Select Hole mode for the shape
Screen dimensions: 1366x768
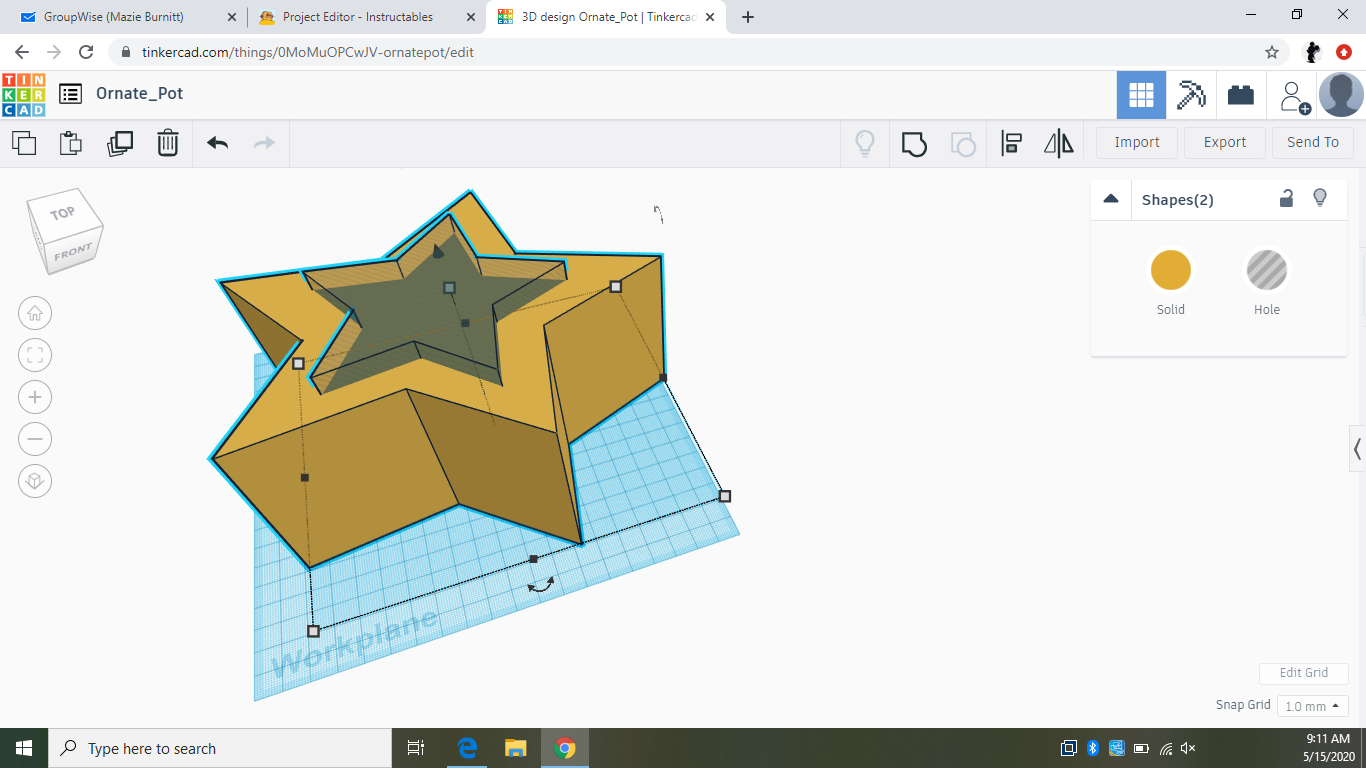(x=1266, y=269)
